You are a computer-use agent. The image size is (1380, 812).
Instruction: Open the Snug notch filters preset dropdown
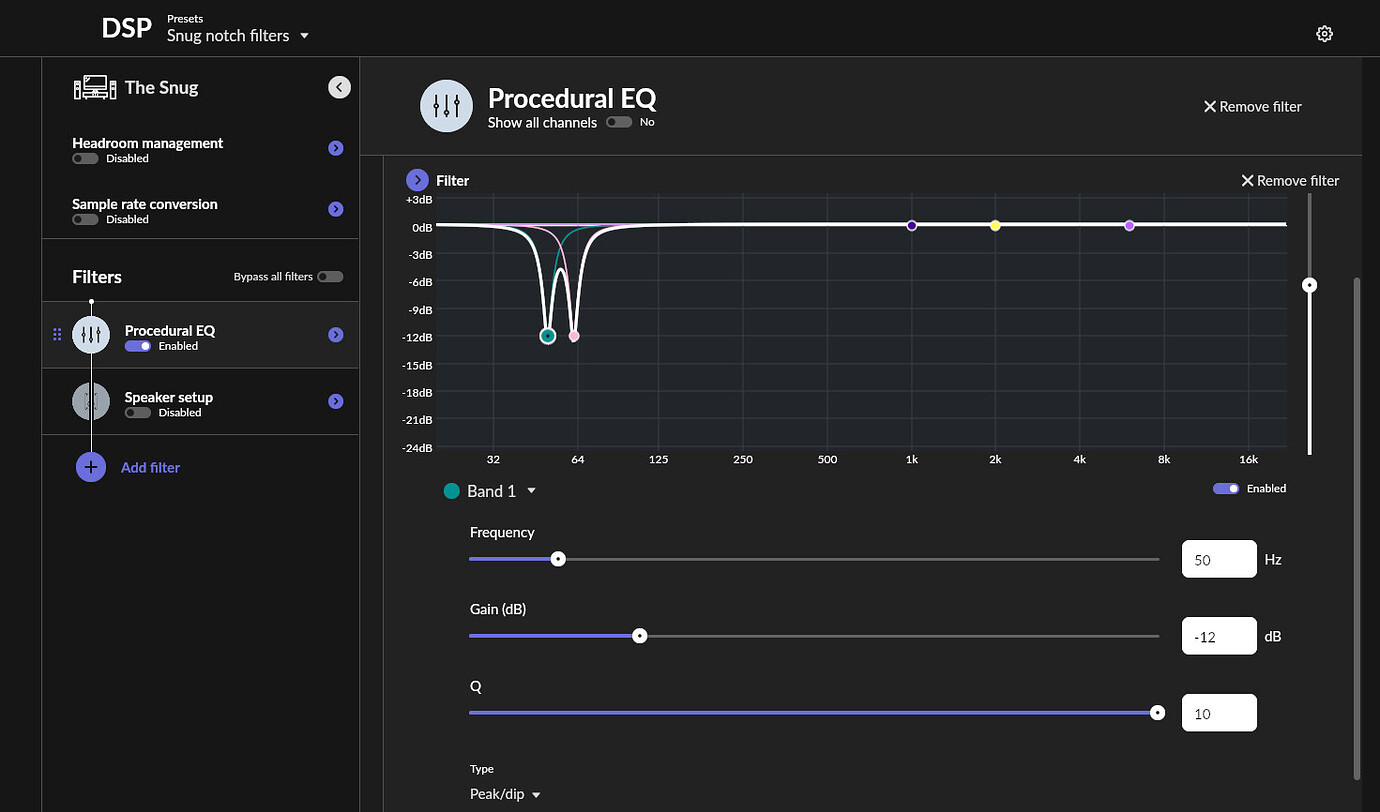tap(238, 34)
